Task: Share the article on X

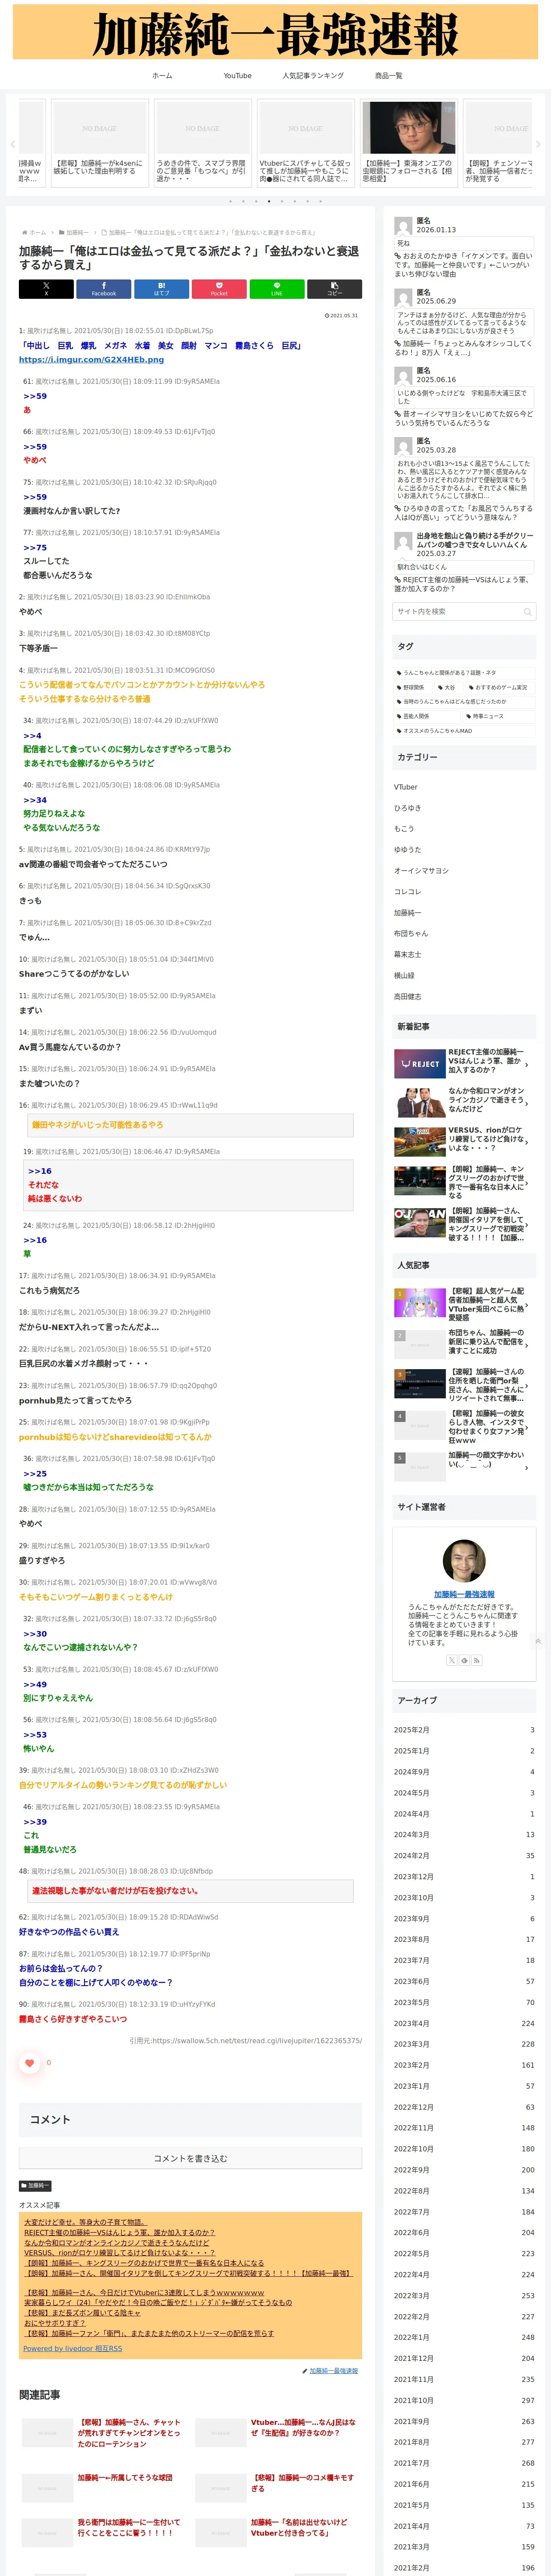Action: (46, 289)
